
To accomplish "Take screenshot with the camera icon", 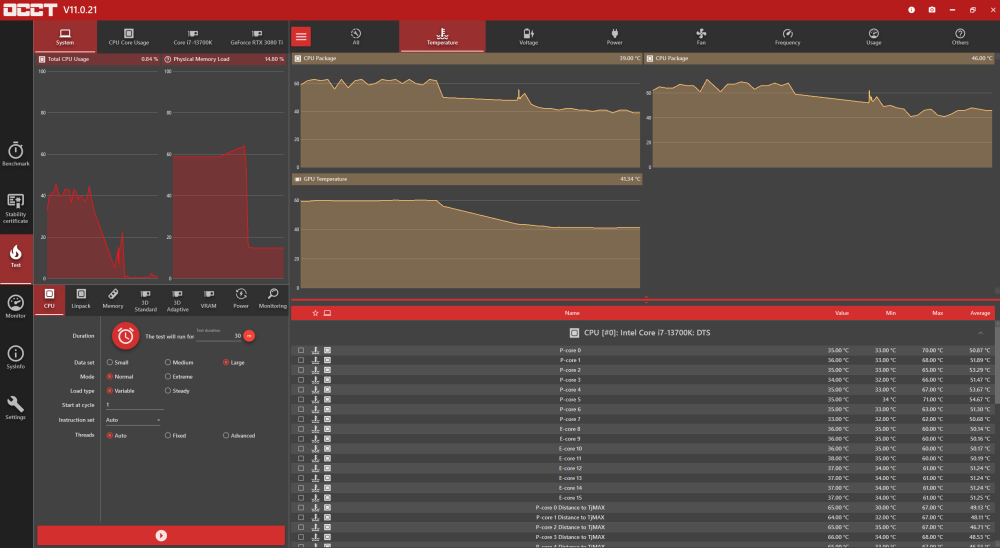I will click(x=932, y=10).
